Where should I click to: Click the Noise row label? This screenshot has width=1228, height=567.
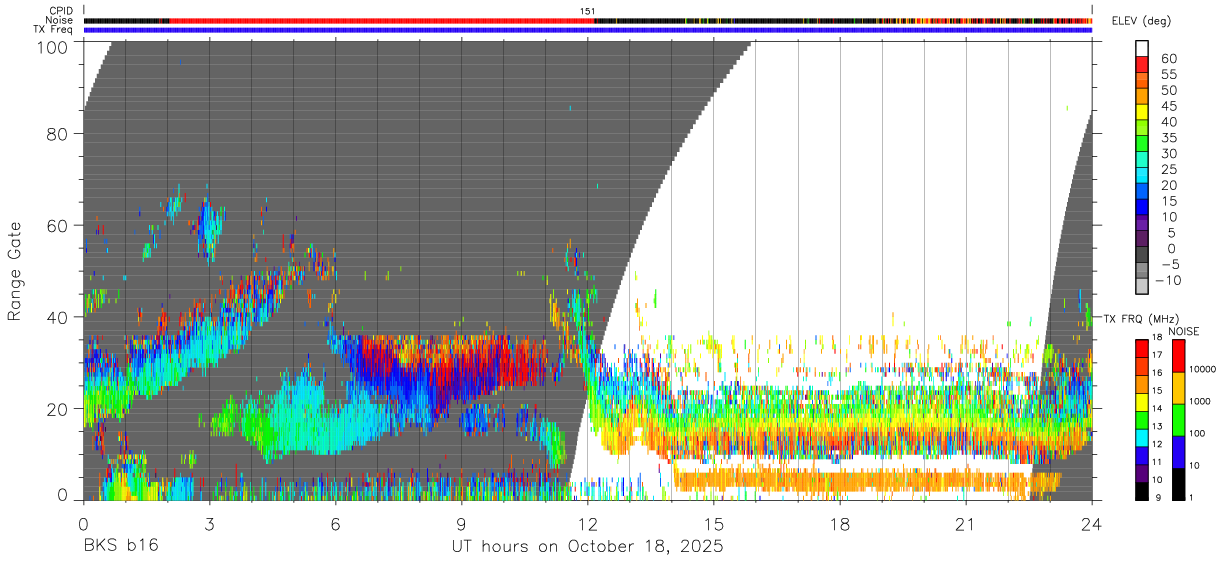59,20
